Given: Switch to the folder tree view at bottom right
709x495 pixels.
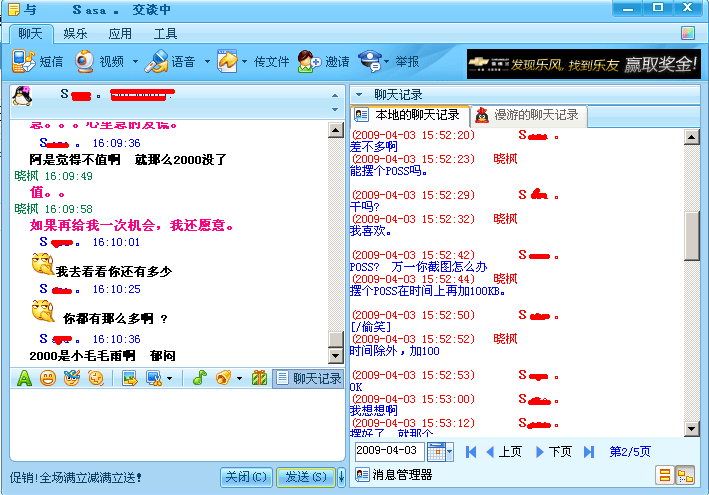Looking at the screenshot, I should 685,475.
